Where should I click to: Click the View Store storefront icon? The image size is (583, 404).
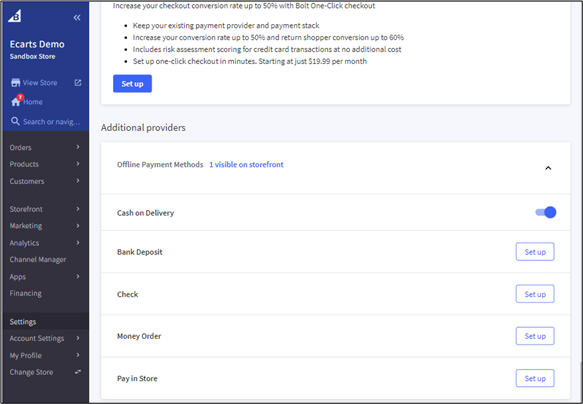(x=15, y=83)
